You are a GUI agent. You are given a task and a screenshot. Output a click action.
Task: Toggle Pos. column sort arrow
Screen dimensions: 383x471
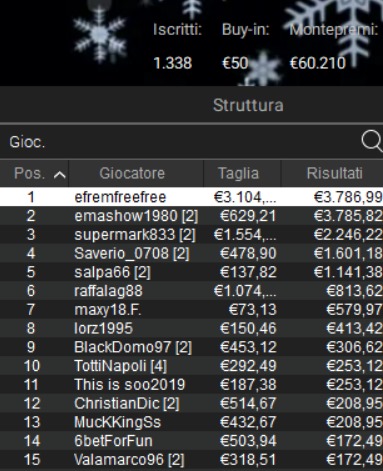59,174
